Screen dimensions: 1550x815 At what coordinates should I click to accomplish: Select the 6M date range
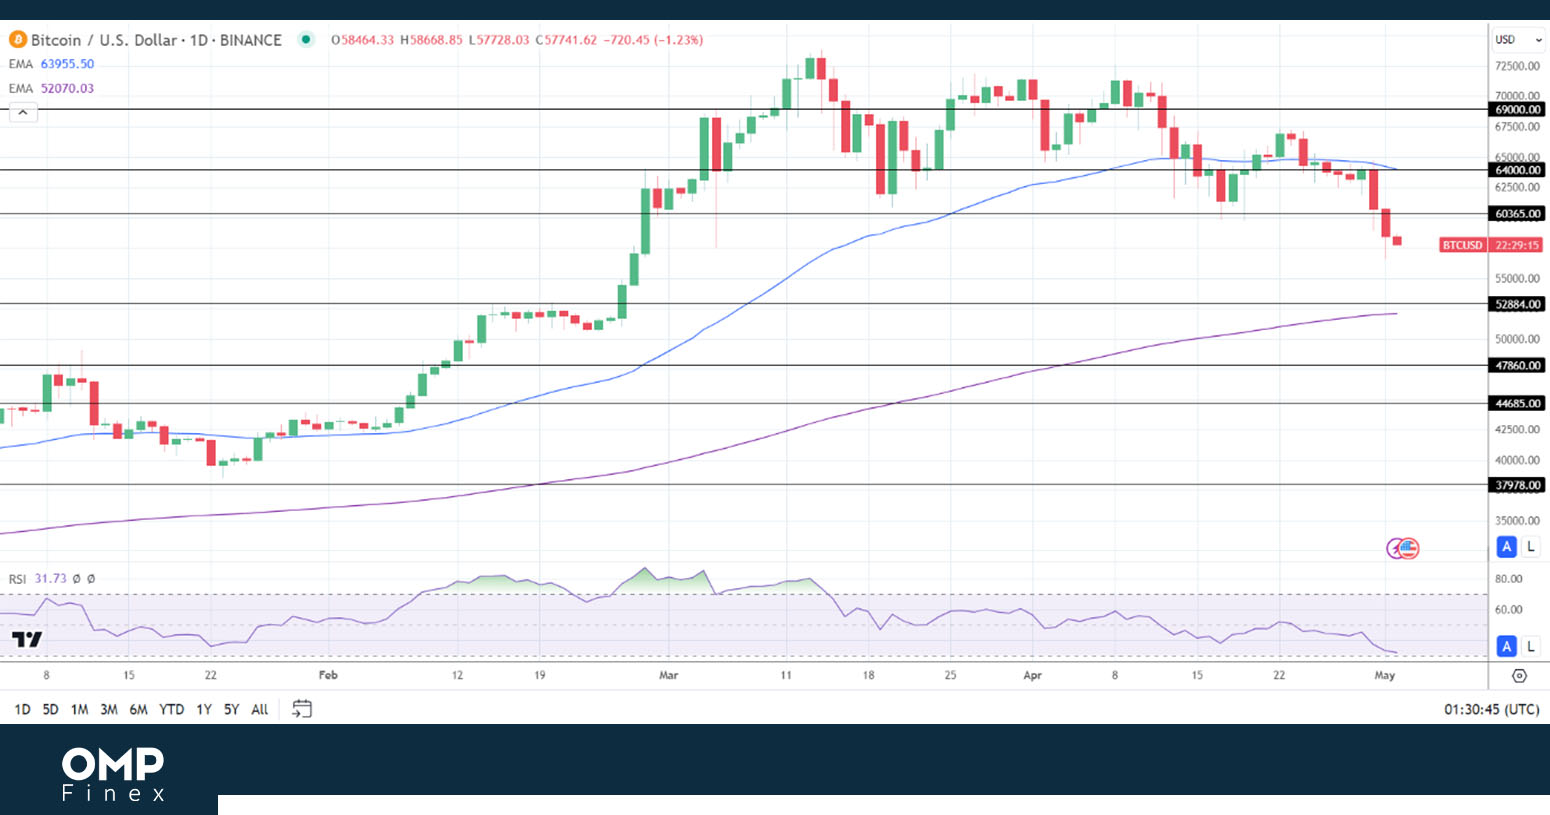click(138, 709)
